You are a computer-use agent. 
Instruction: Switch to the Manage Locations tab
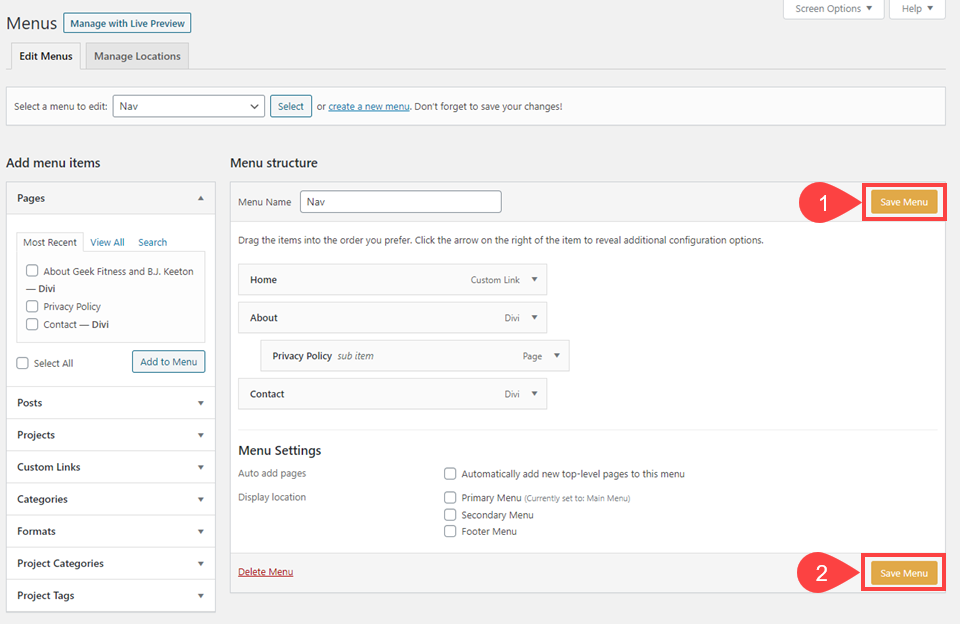coord(136,56)
